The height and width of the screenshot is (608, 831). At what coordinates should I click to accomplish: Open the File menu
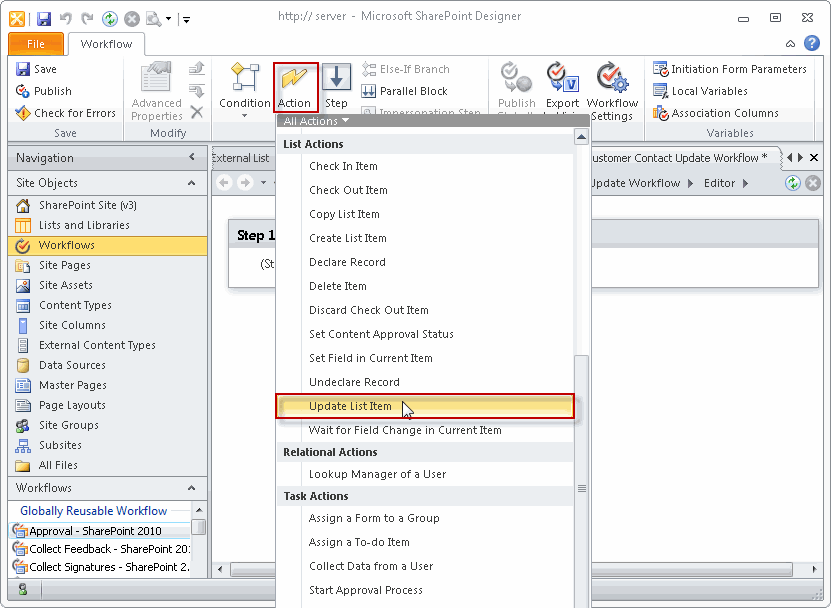coord(35,43)
